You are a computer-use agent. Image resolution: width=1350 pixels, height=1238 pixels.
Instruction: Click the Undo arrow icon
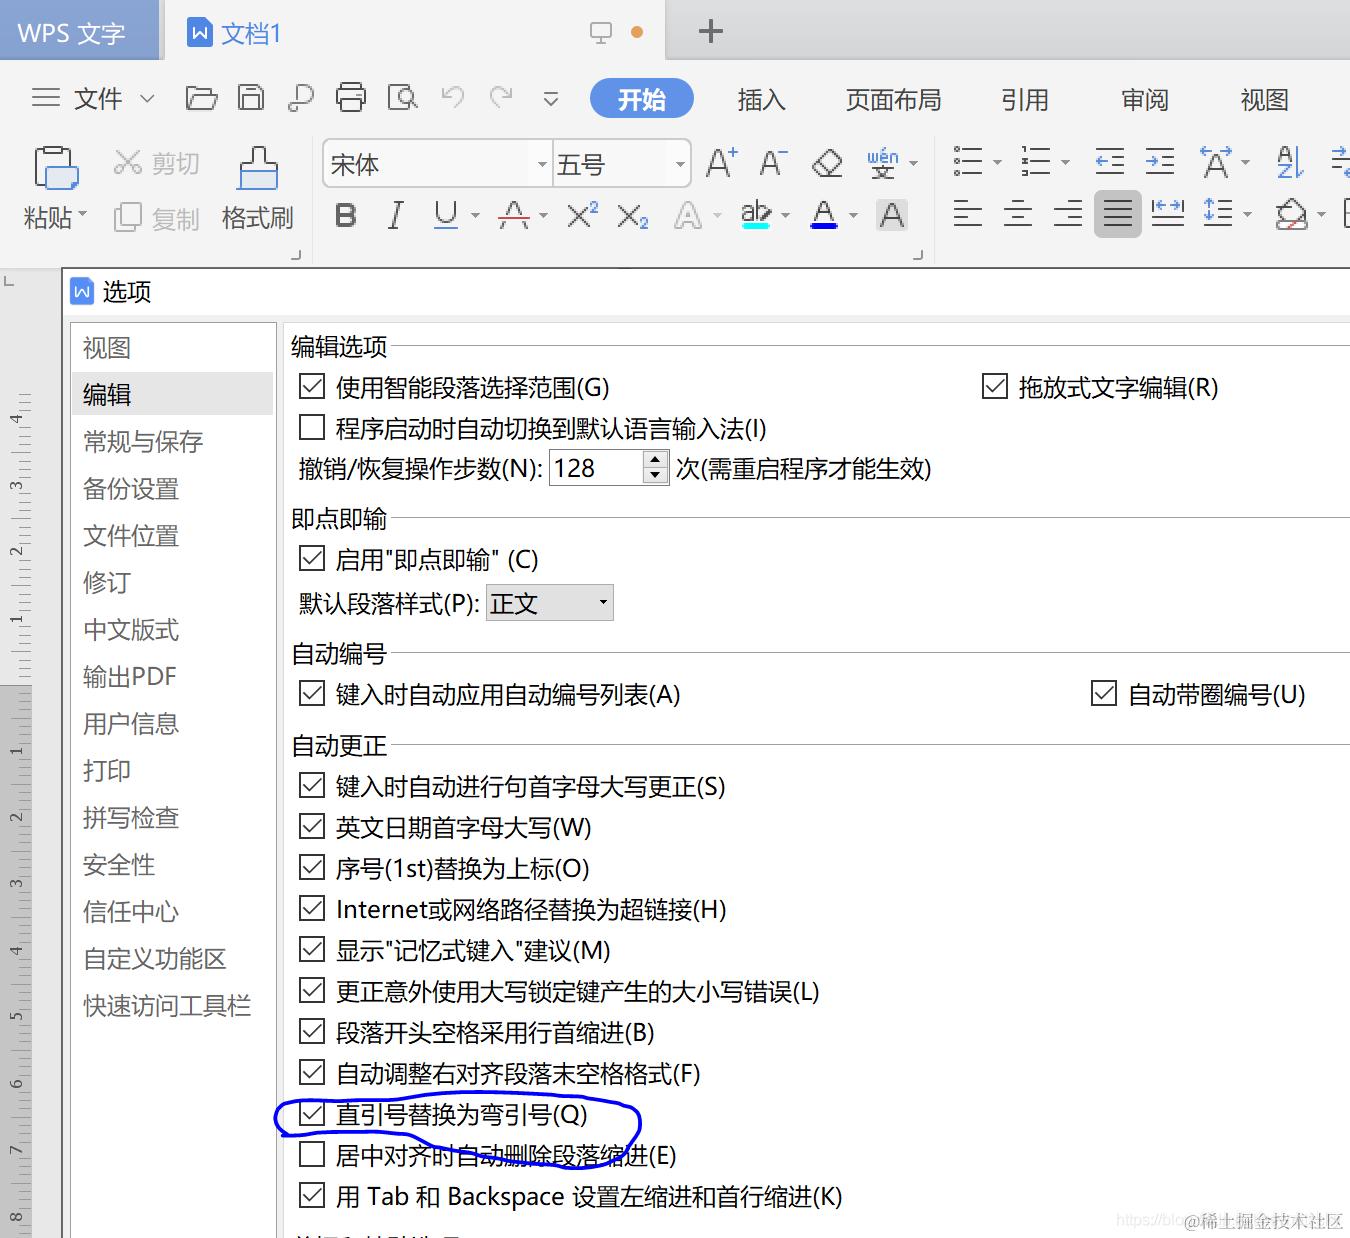(x=453, y=97)
